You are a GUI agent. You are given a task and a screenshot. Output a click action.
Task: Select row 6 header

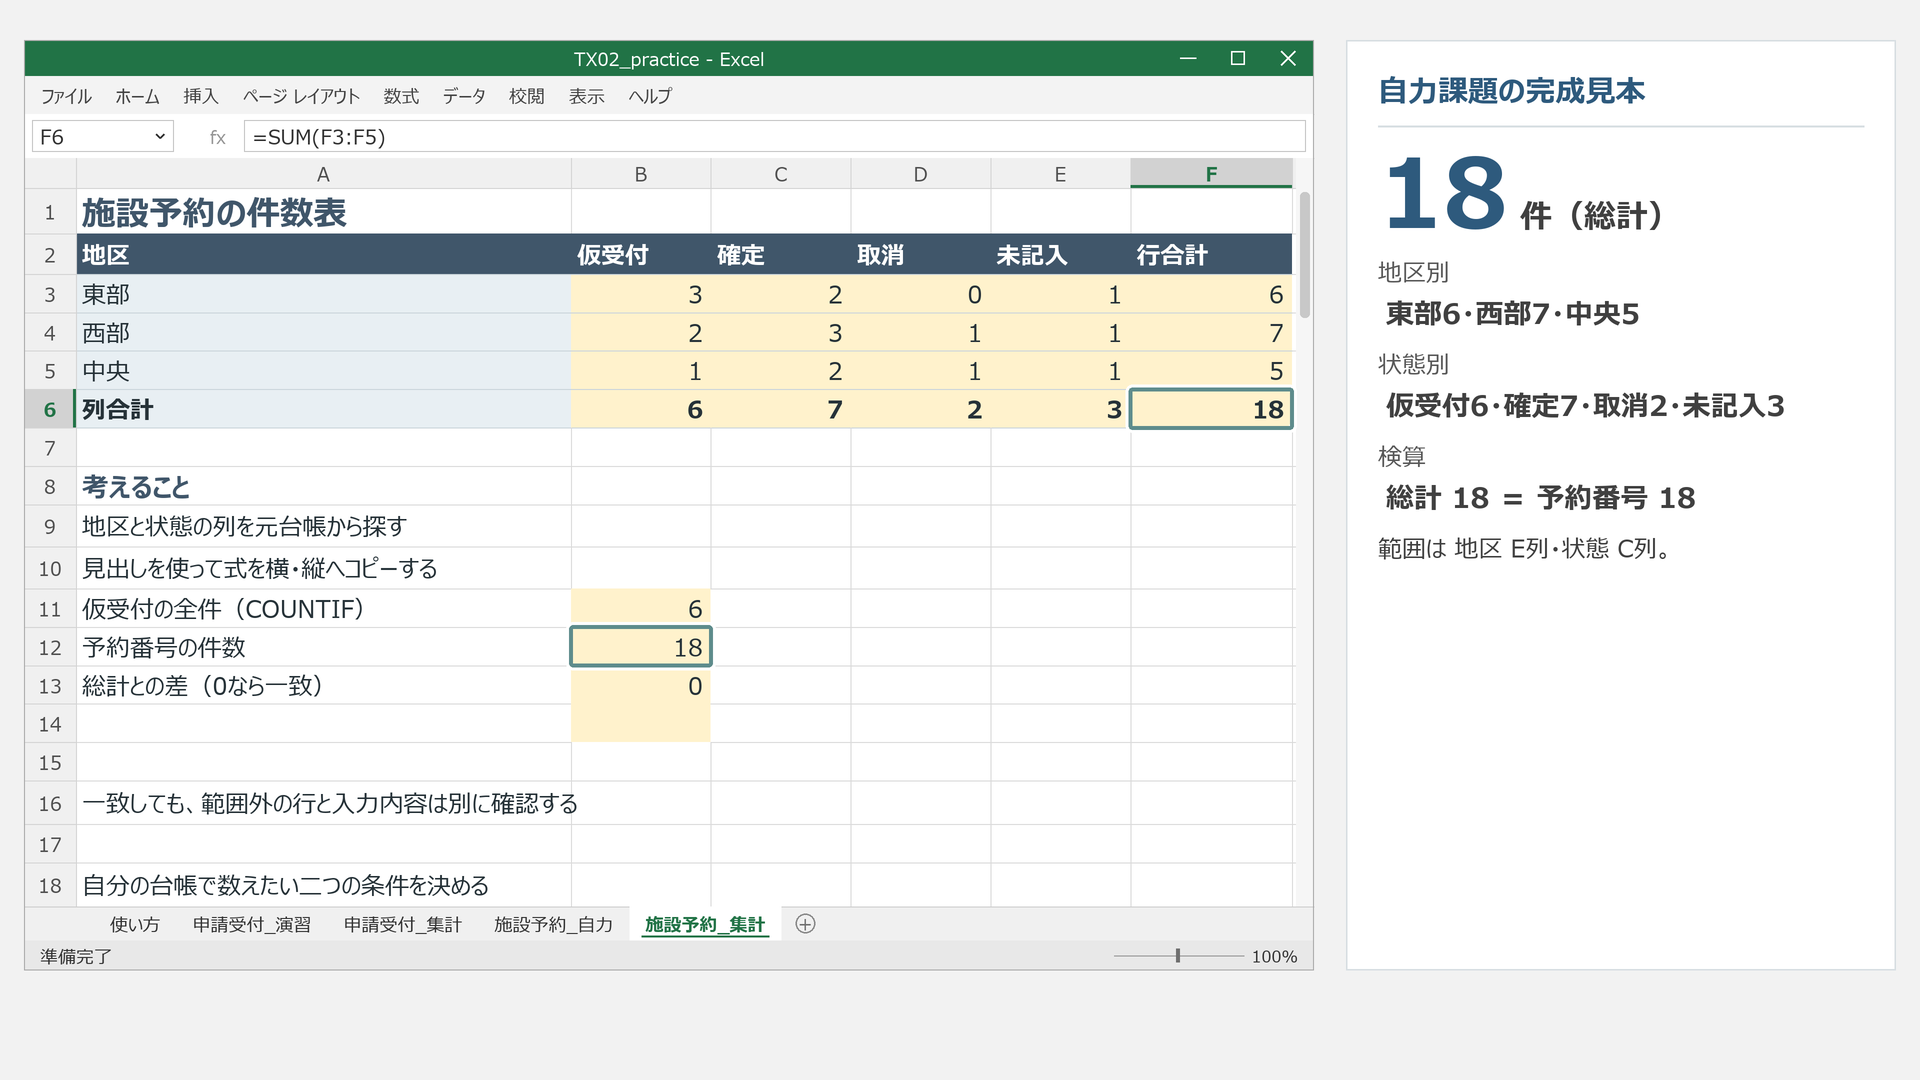pyautogui.click(x=50, y=409)
